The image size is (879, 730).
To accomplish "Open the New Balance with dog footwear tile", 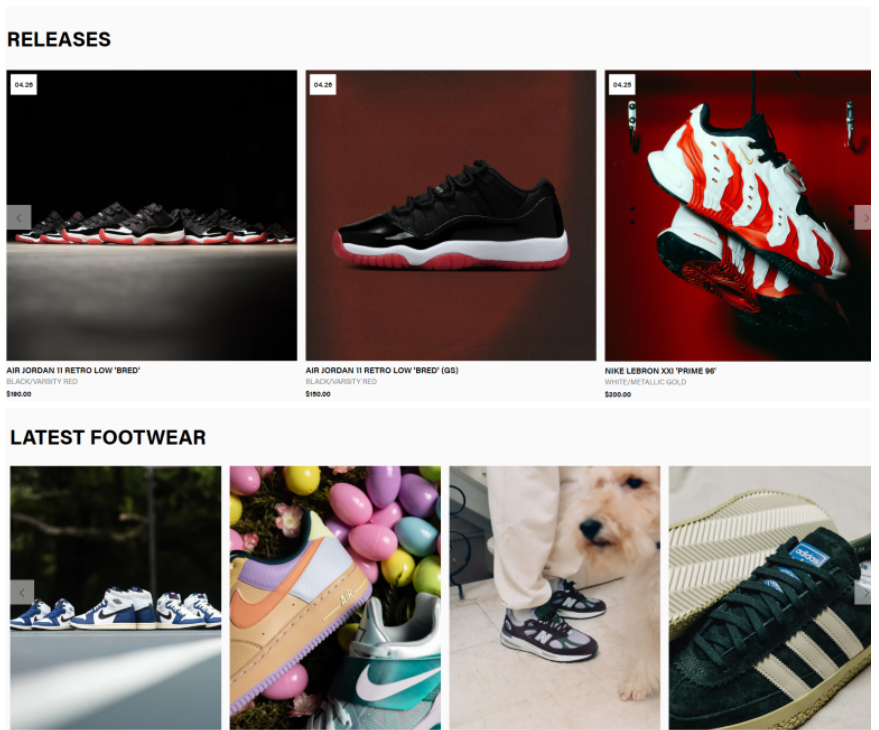I will 554,598.
